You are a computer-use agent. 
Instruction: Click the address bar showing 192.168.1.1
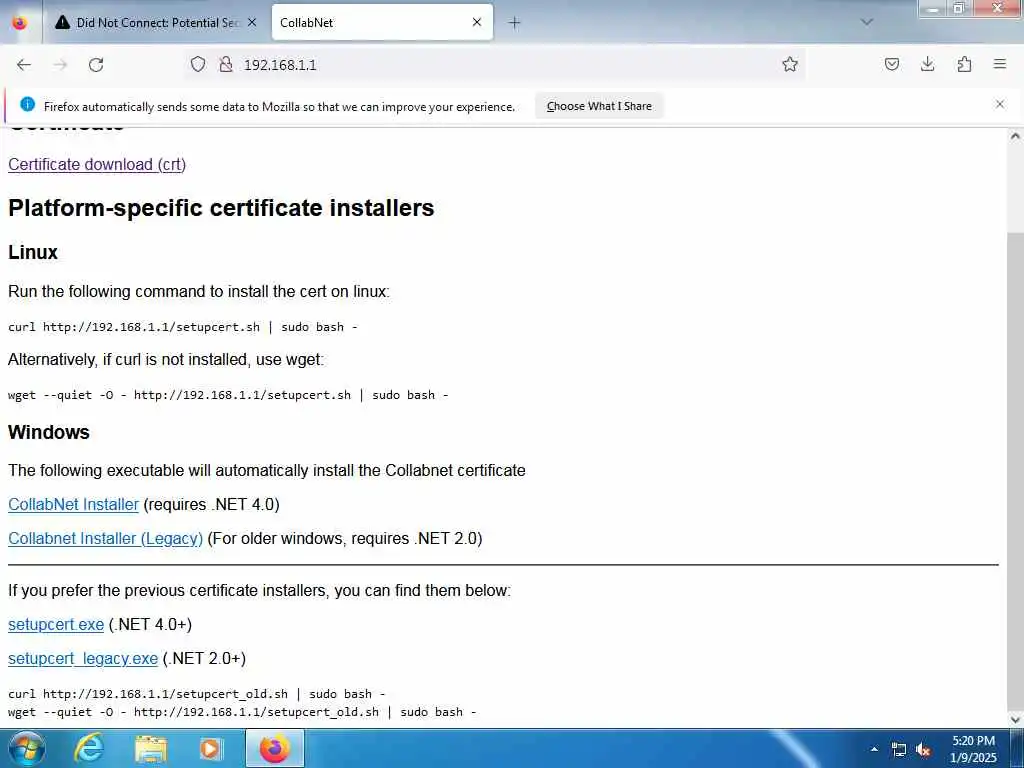(496, 64)
